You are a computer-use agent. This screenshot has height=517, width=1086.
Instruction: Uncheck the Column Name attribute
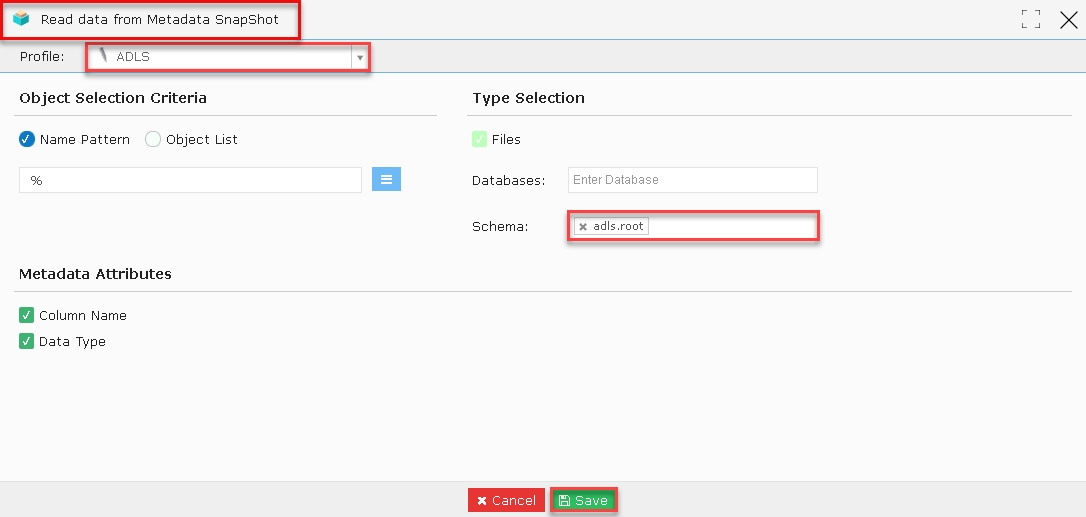click(26, 315)
